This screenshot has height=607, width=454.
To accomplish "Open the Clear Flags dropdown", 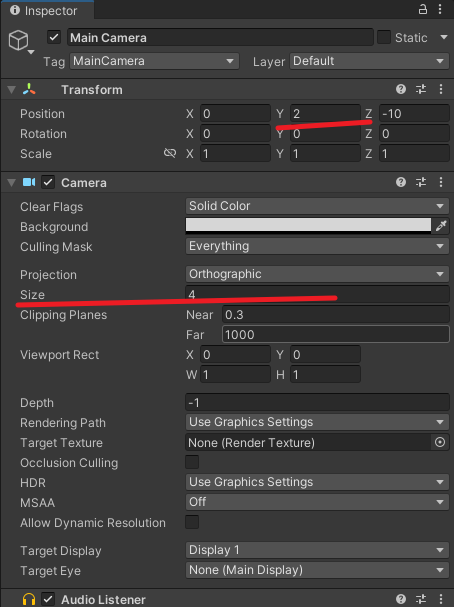I will [317, 206].
